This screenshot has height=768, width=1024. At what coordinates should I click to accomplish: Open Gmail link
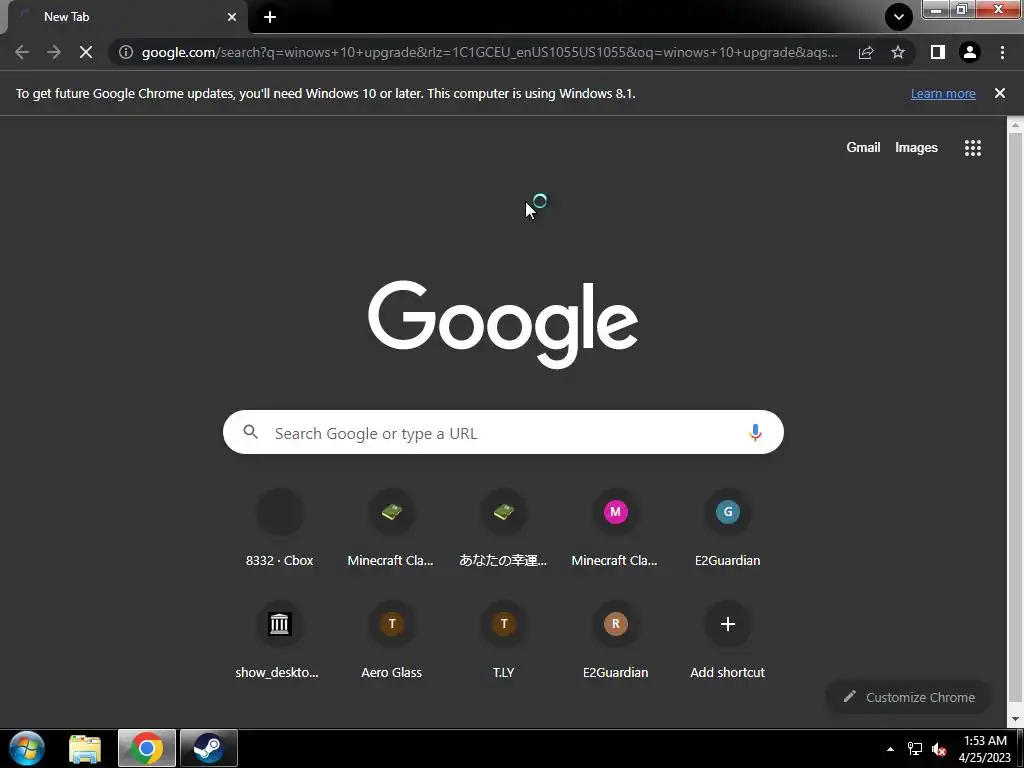[863, 148]
